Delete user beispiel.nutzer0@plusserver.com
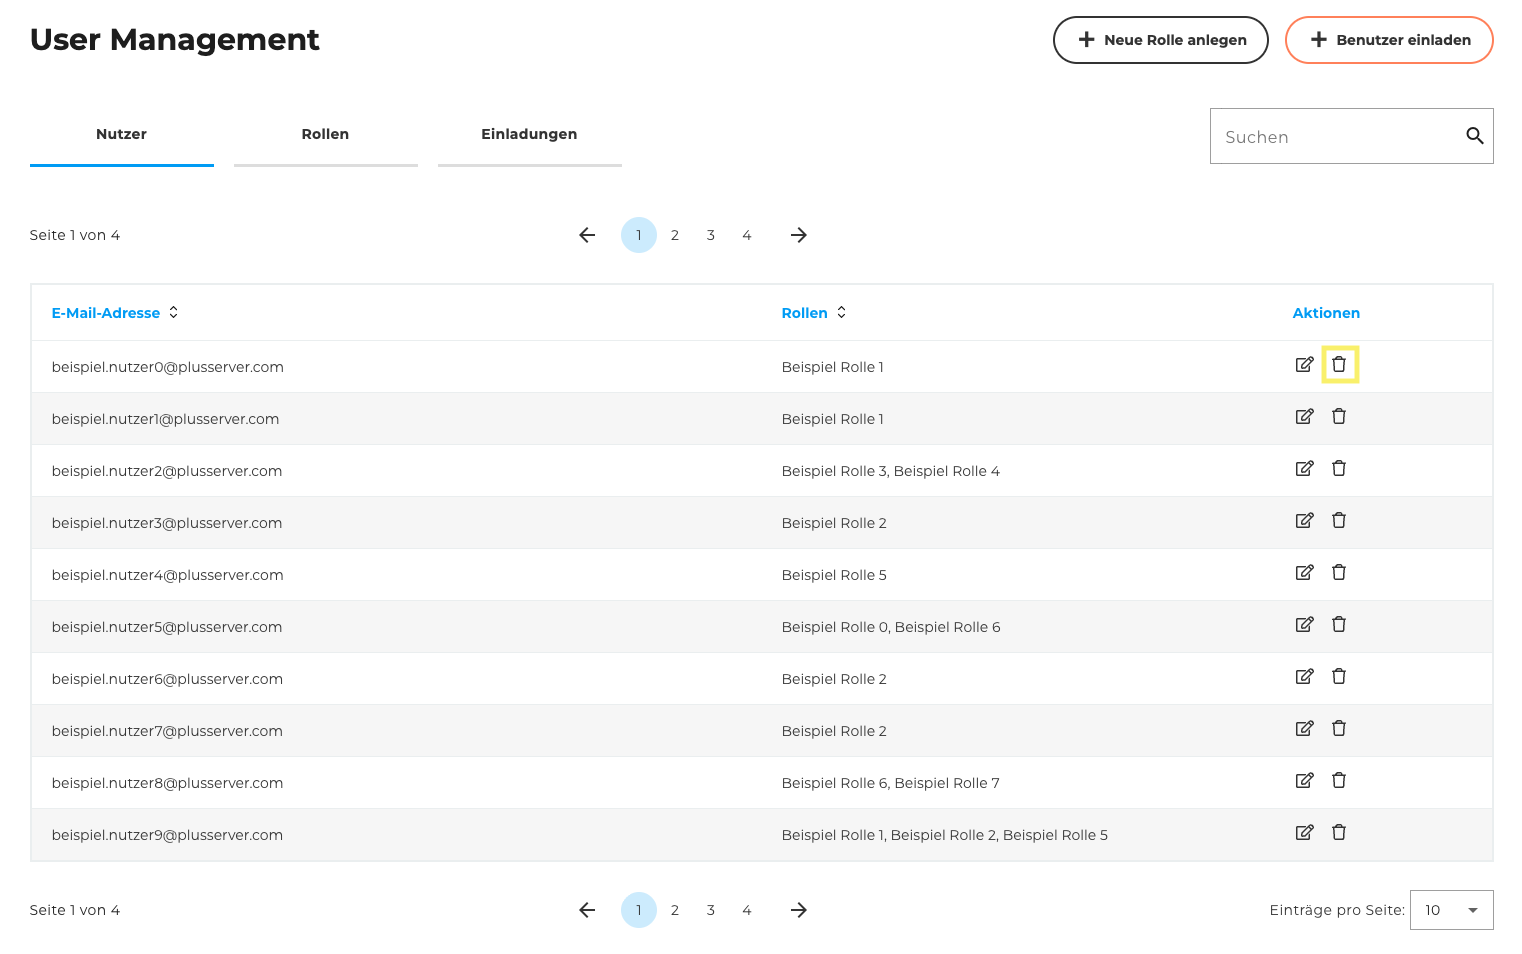The height and width of the screenshot is (954, 1522). click(1339, 365)
